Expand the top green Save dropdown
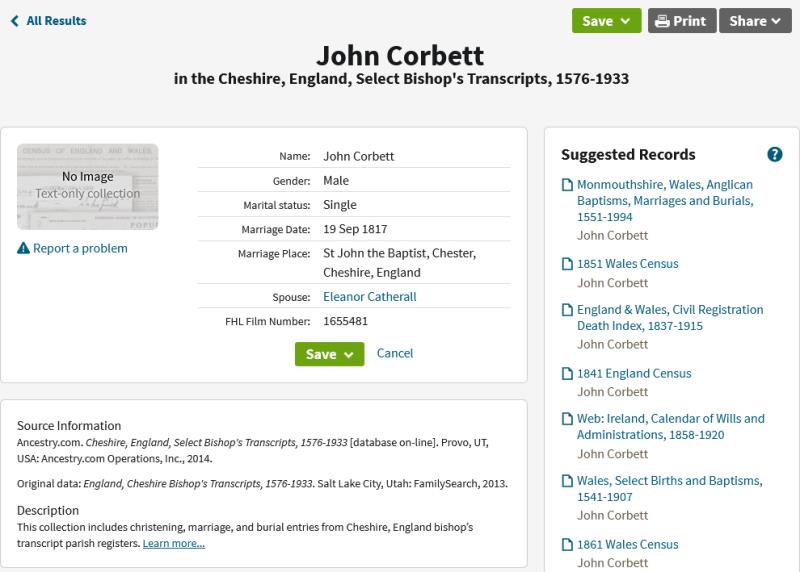800x572 pixels. 606,21
